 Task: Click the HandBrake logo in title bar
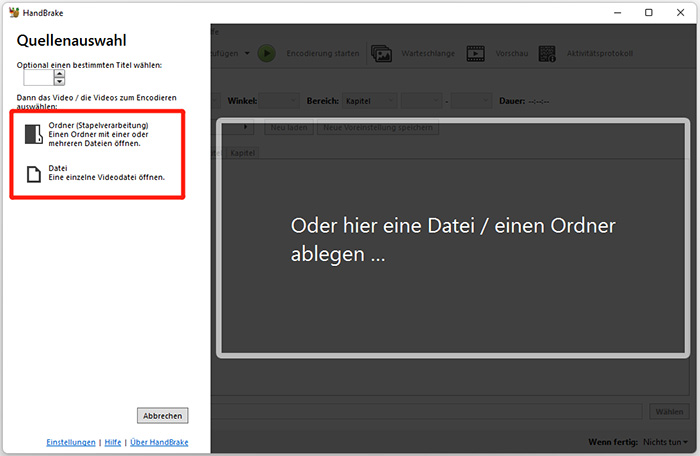coord(12,13)
